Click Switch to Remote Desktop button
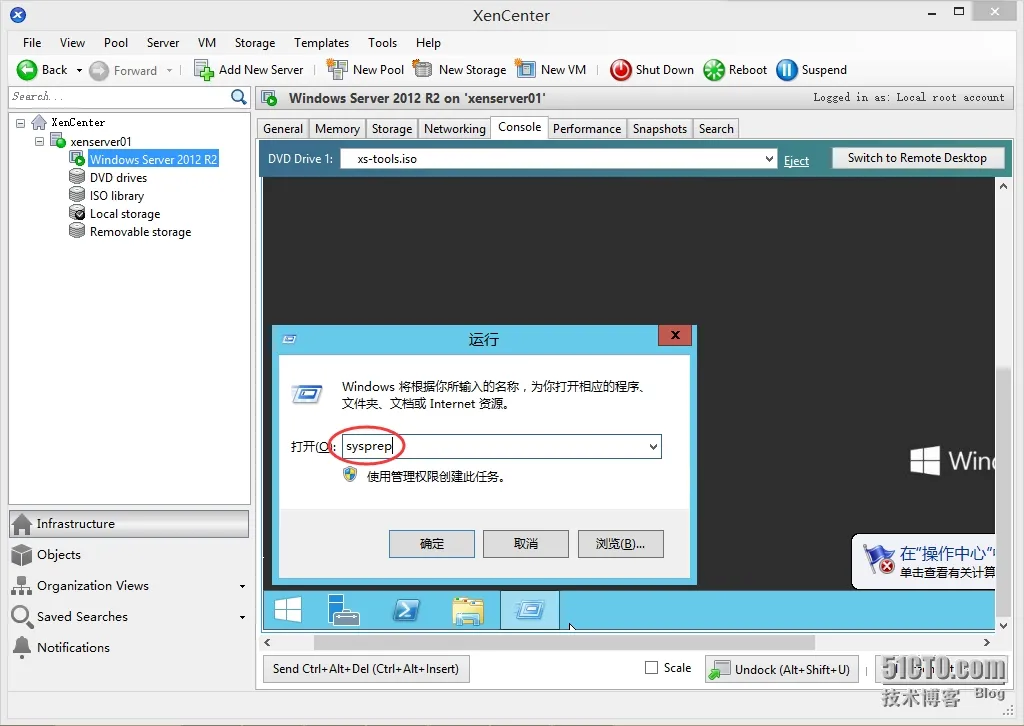The image size is (1024, 726). (917, 158)
